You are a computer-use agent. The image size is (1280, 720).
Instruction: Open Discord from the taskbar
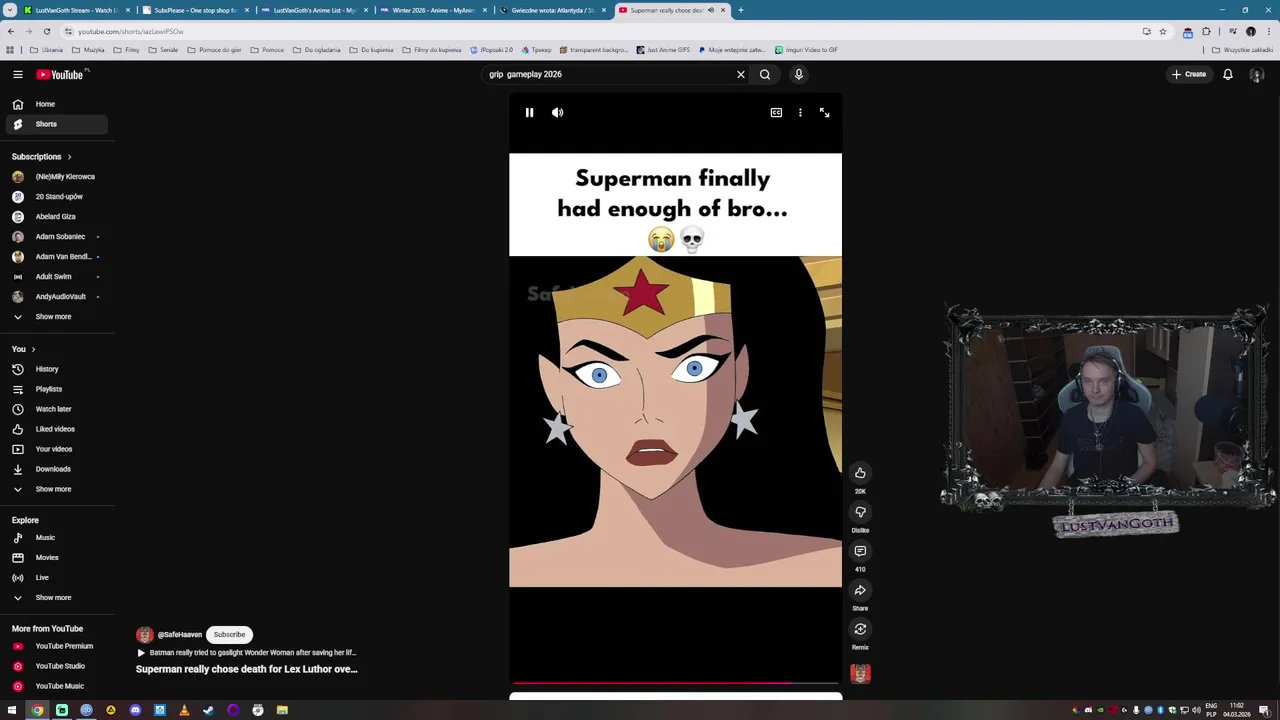(x=135, y=710)
